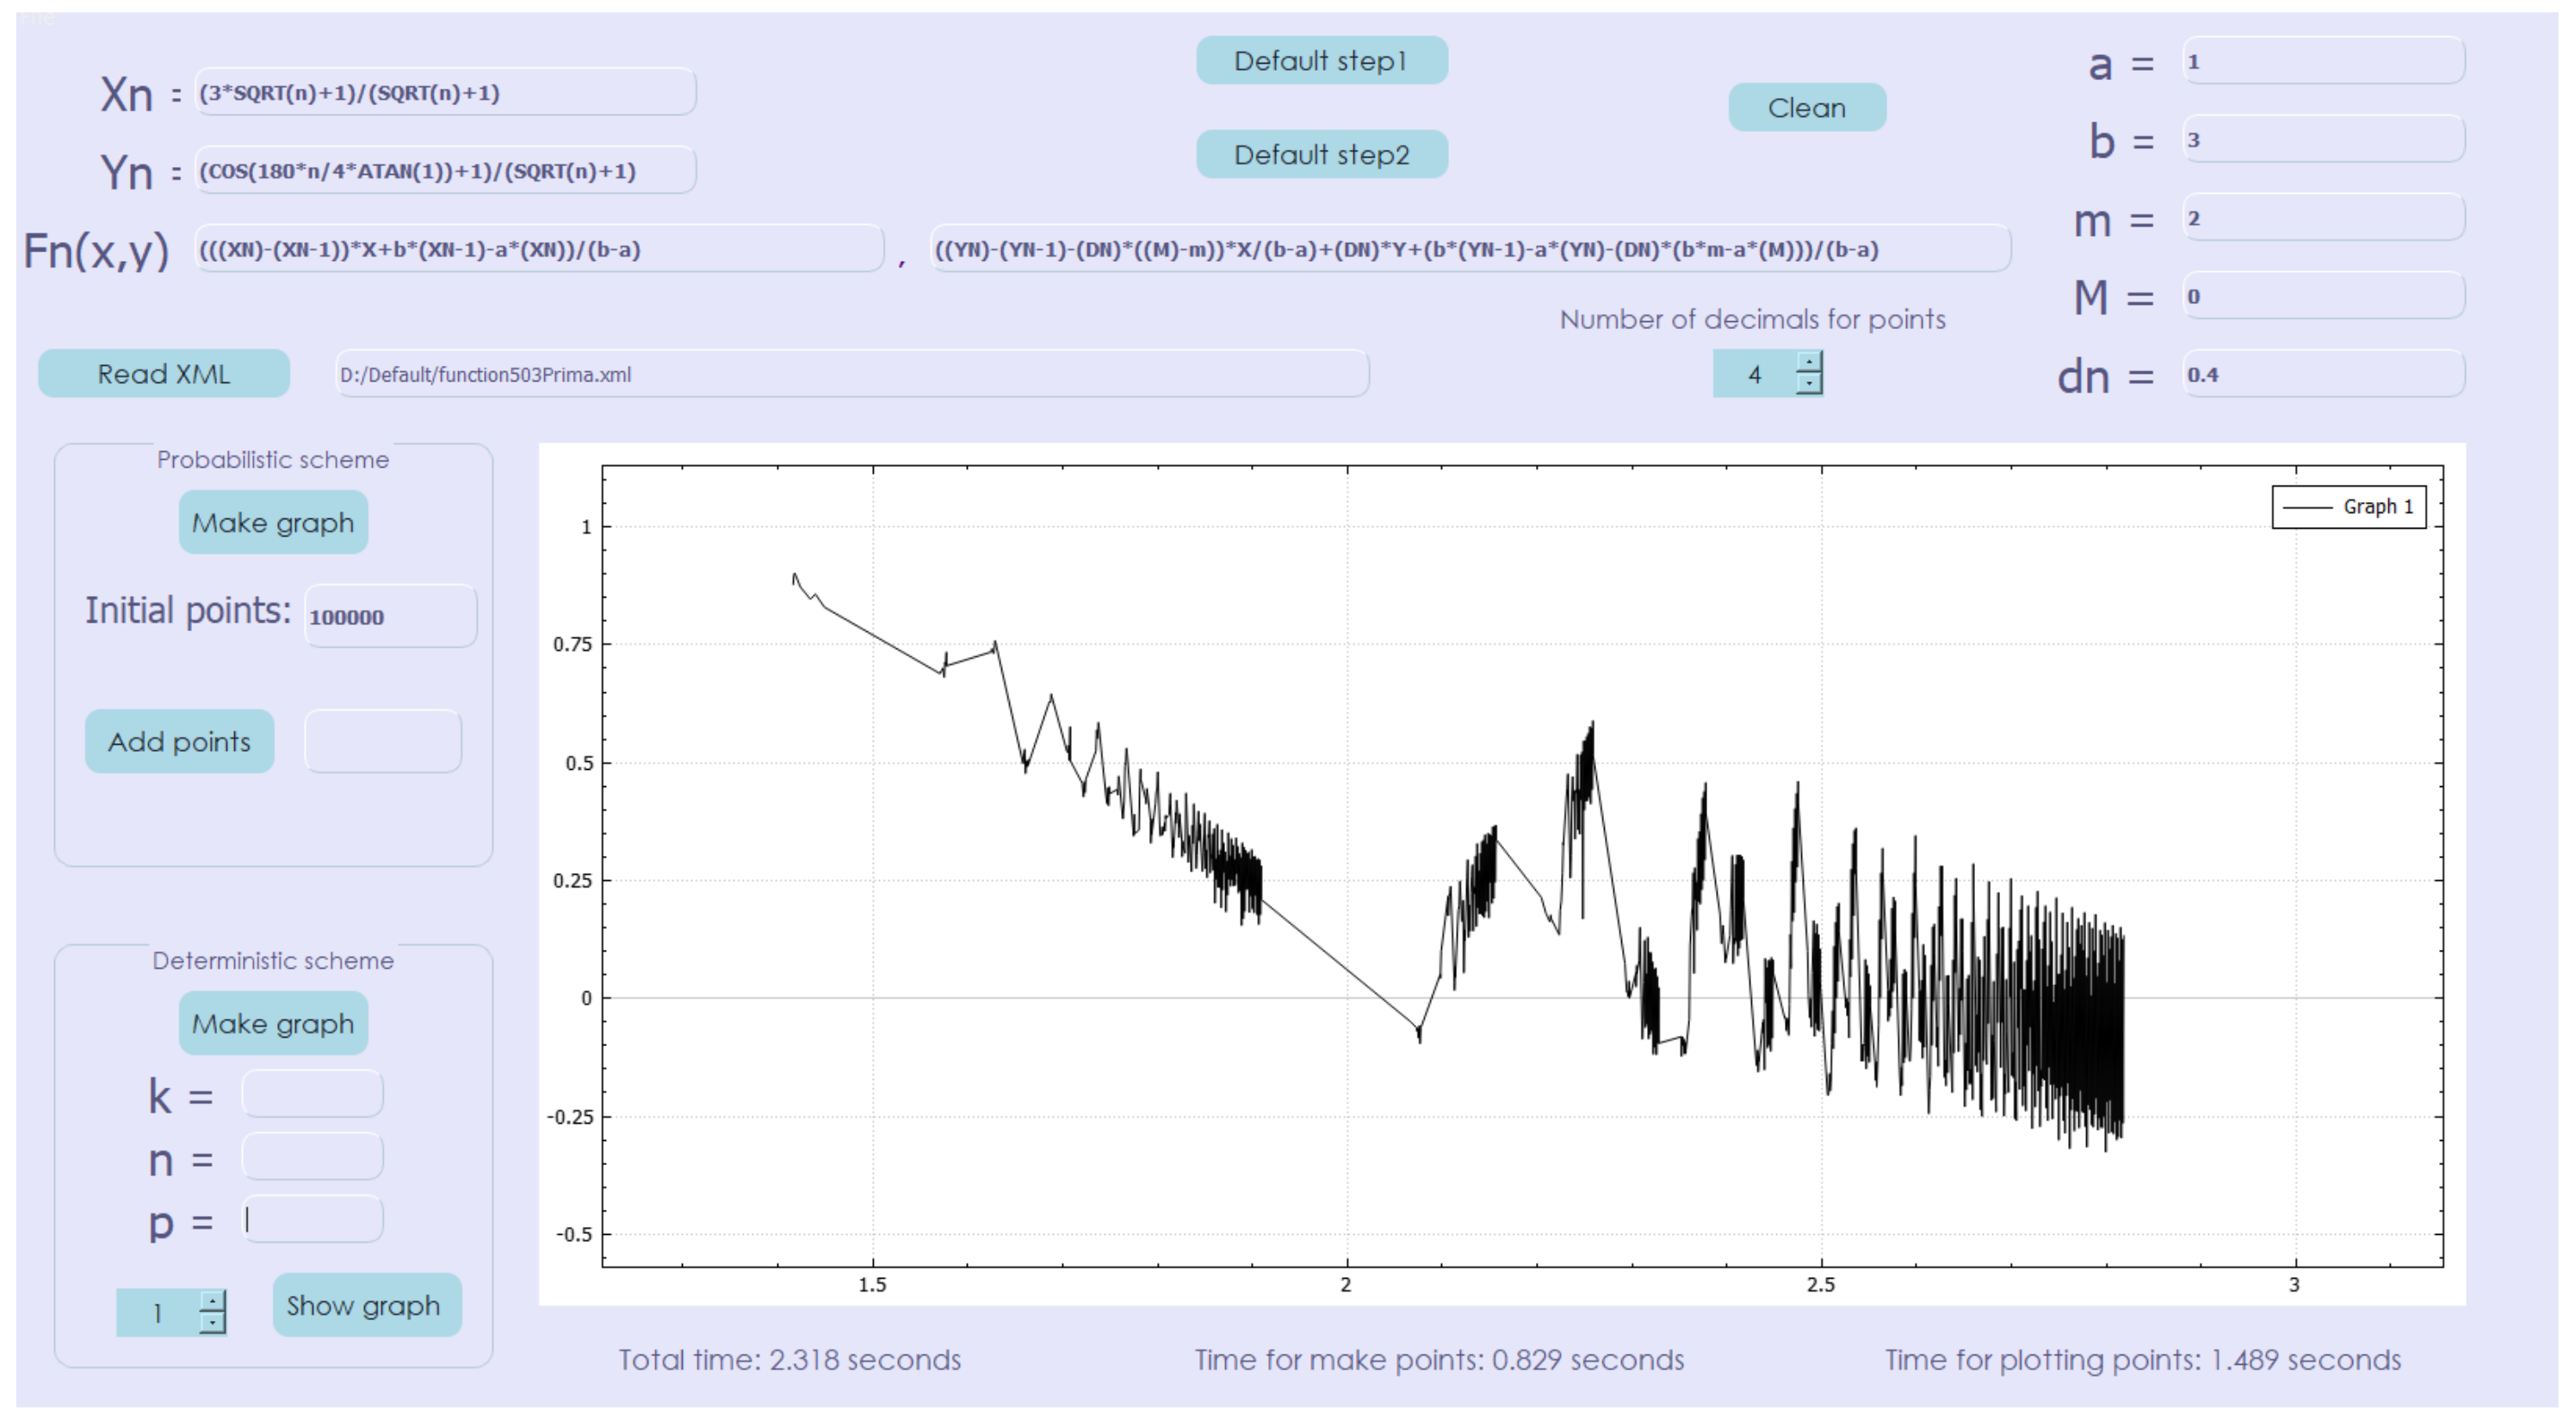This screenshot has height=1426, width=2576.
Task: Click down arrow on graph number spinner
Action: tap(212, 1323)
